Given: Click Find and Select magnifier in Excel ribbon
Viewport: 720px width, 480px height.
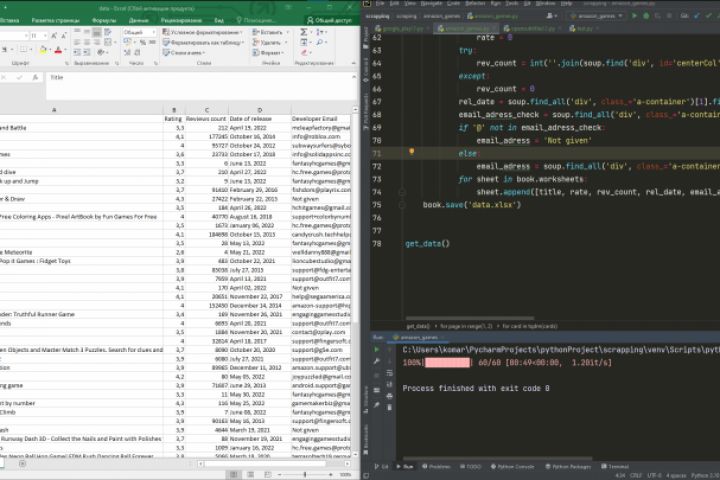Looking at the screenshot, I should tap(320, 42).
